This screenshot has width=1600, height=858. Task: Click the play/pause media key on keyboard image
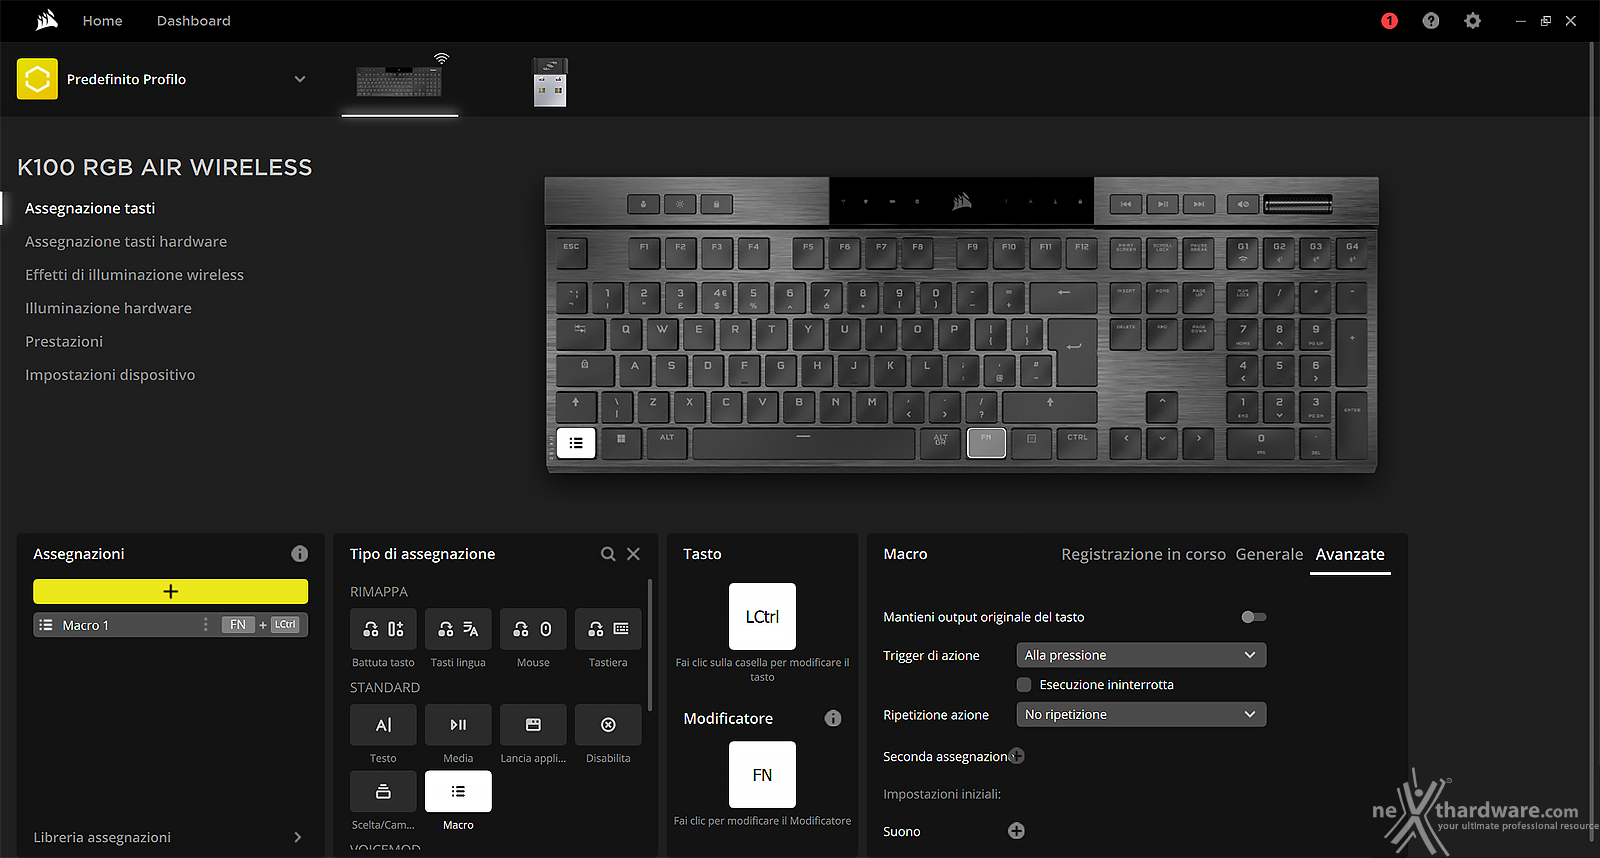pos(1162,204)
